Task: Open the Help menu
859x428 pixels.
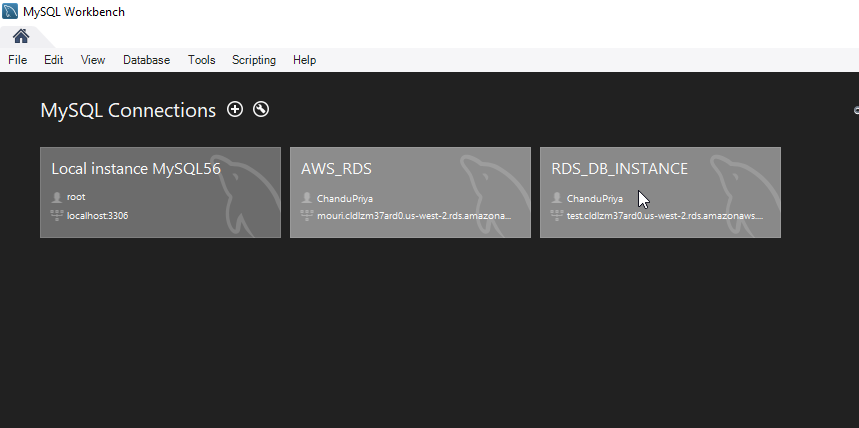Action: coord(305,60)
